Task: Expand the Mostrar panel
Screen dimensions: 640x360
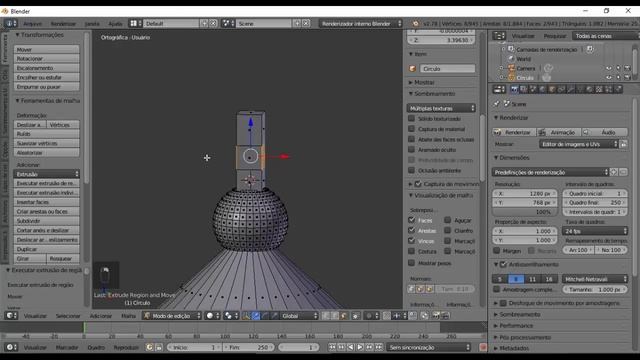Action: click(x=422, y=82)
